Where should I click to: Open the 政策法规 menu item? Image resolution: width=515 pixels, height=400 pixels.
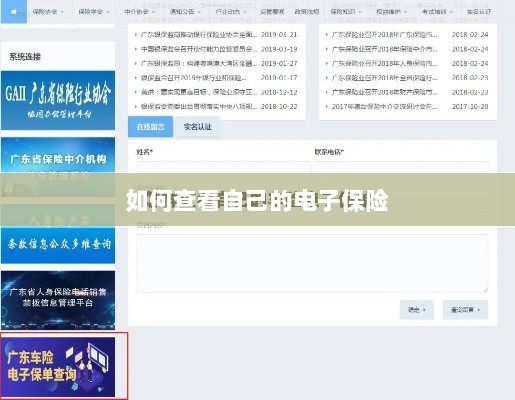point(307,12)
